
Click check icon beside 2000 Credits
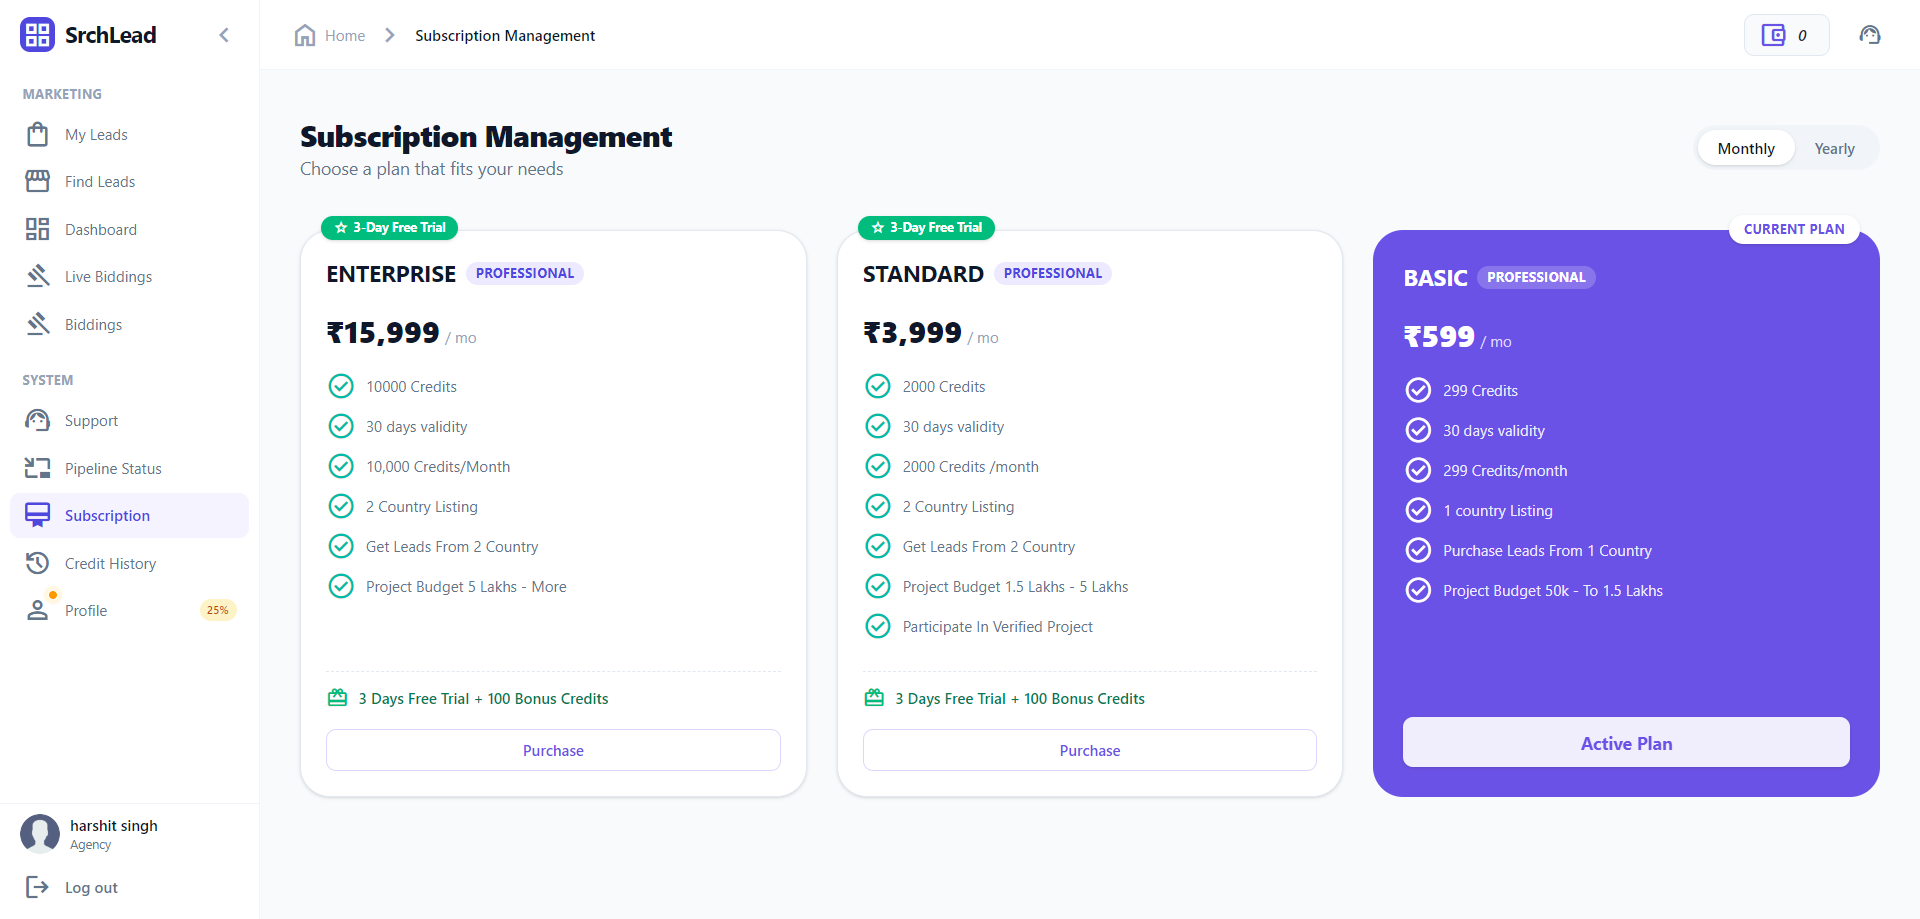click(878, 386)
